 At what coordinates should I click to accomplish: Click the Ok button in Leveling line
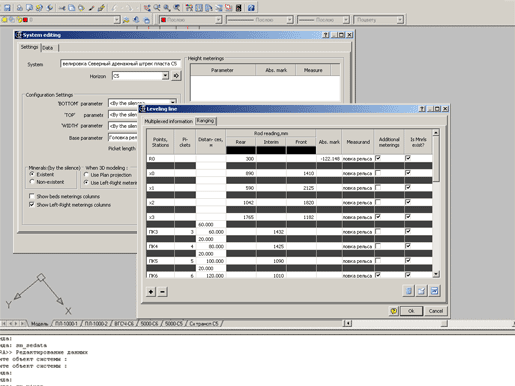(x=411, y=311)
